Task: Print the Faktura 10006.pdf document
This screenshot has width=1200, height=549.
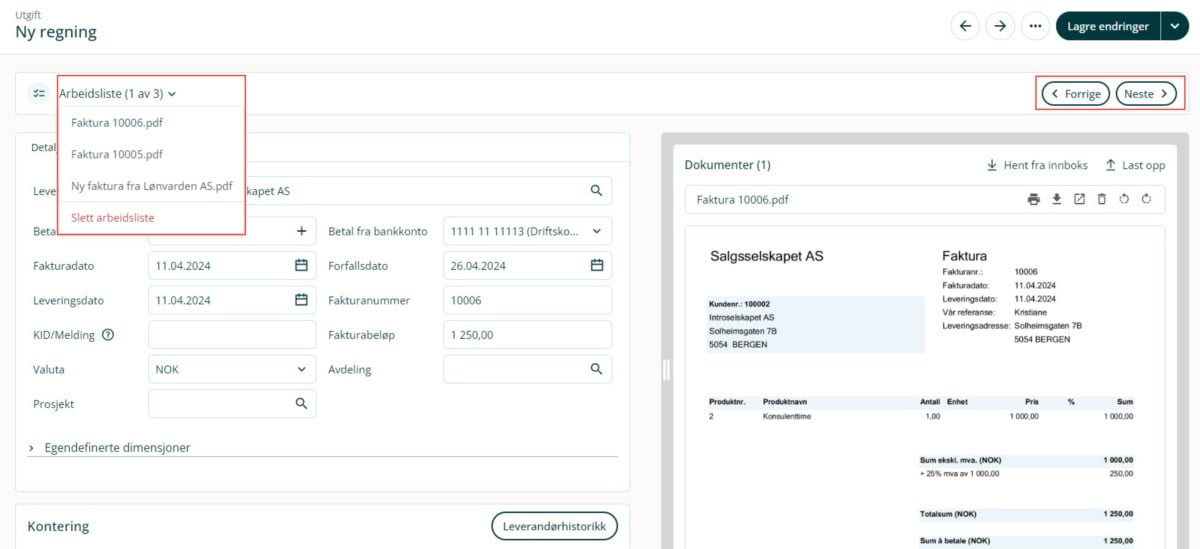Action: point(1033,199)
